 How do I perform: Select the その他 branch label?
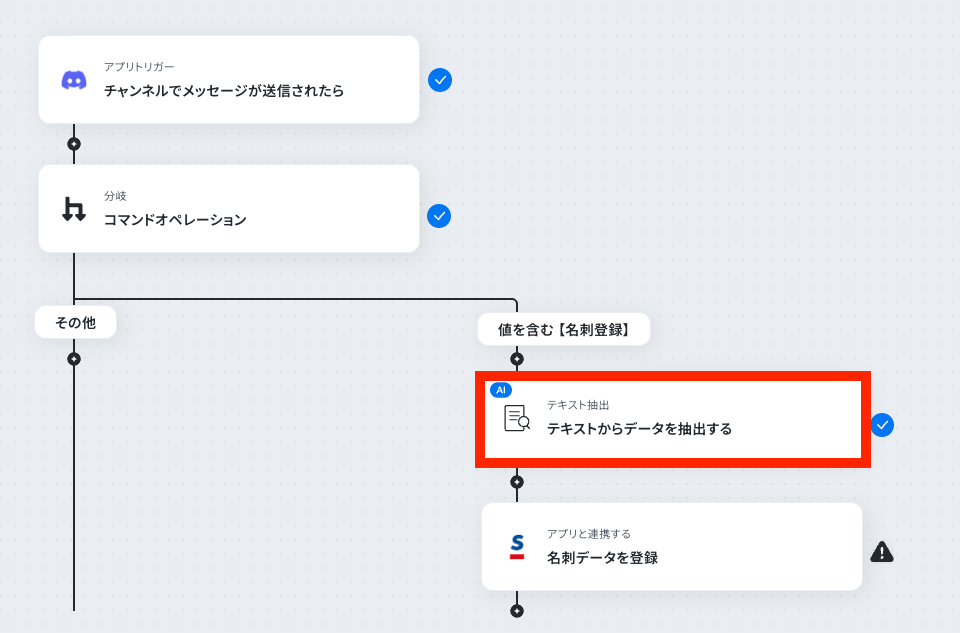(x=75, y=322)
